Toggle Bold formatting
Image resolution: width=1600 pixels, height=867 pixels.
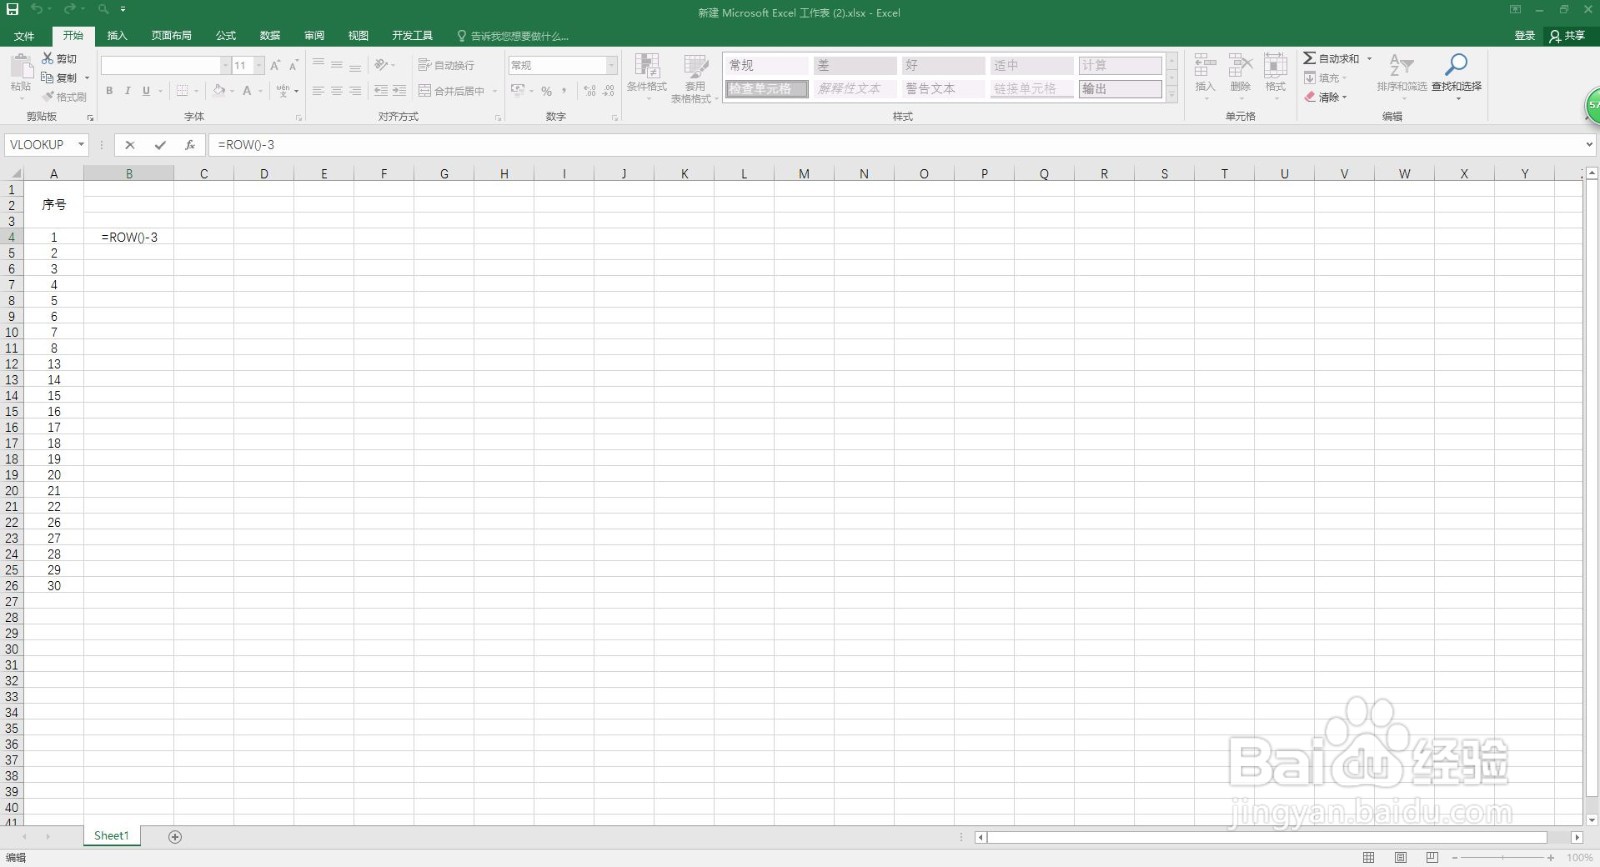109,91
